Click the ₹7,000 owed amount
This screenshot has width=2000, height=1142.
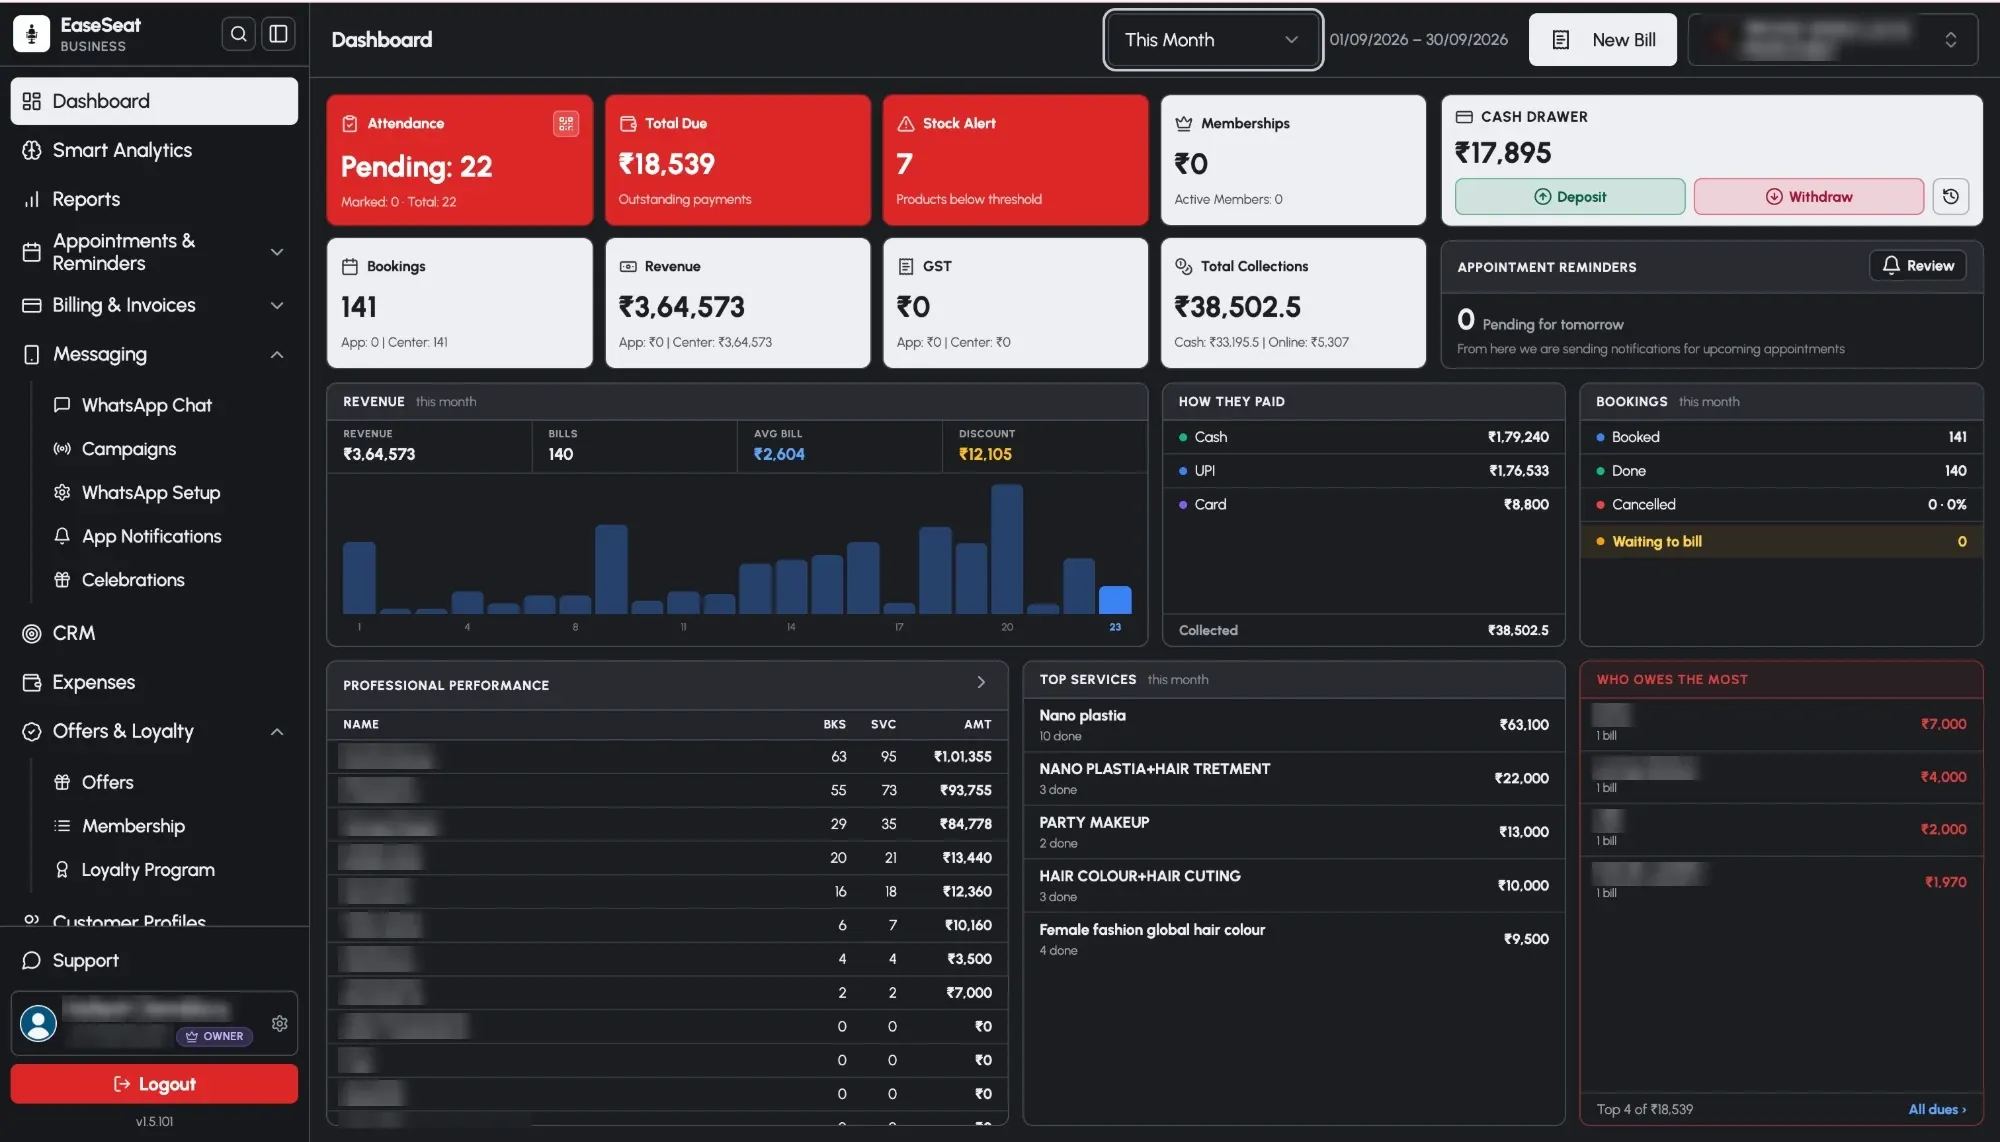click(1943, 724)
